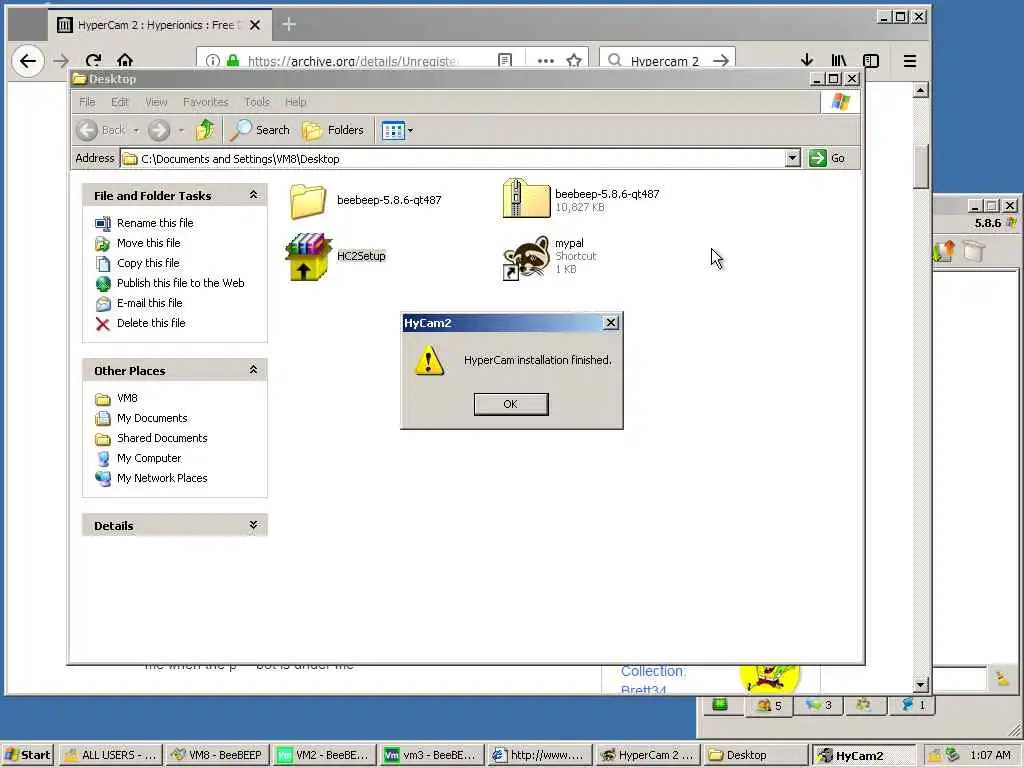Select the HC2Setup installer icon
Image resolution: width=1024 pixels, height=768 pixels.
coord(308,257)
